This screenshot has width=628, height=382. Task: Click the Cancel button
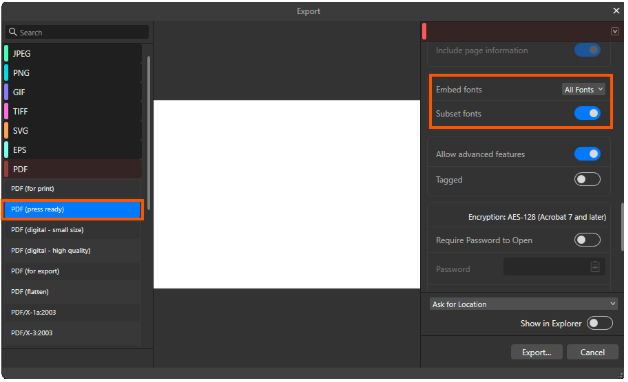pos(592,352)
